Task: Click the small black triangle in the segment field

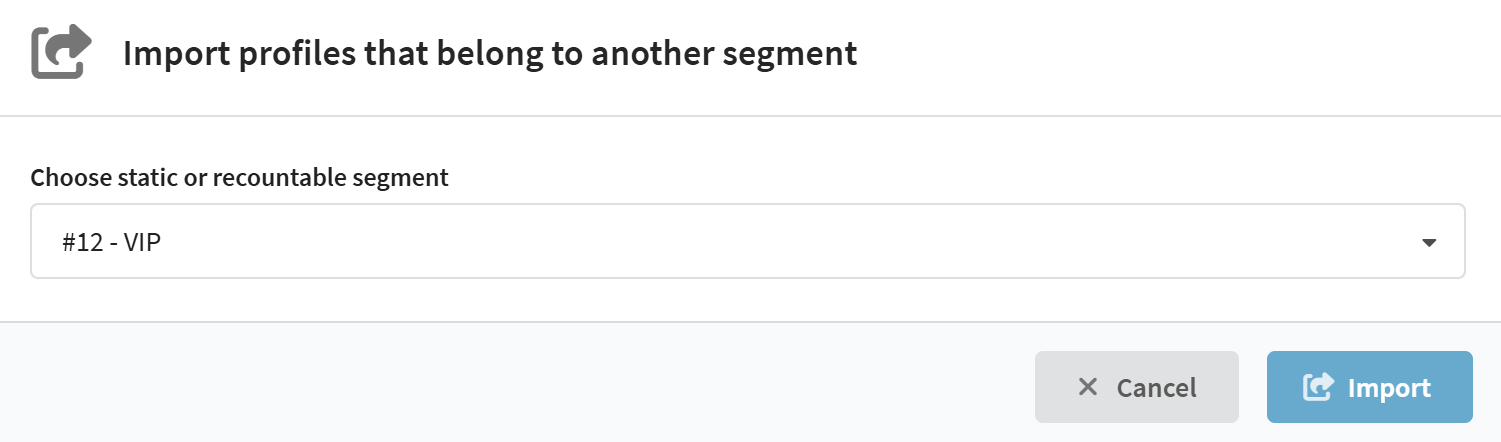Action: [x=1429, y=242]
